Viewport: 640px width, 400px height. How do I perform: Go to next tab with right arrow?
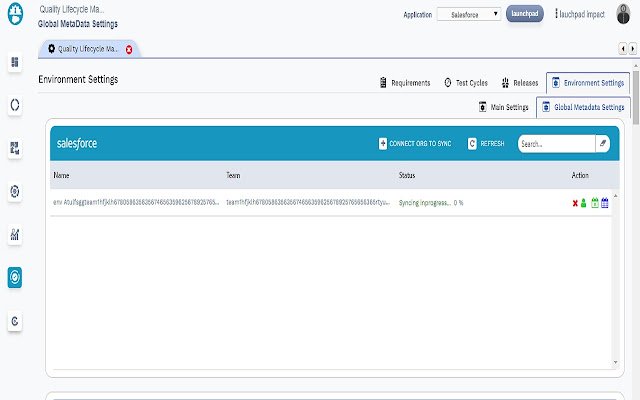(x=633, y=49)
